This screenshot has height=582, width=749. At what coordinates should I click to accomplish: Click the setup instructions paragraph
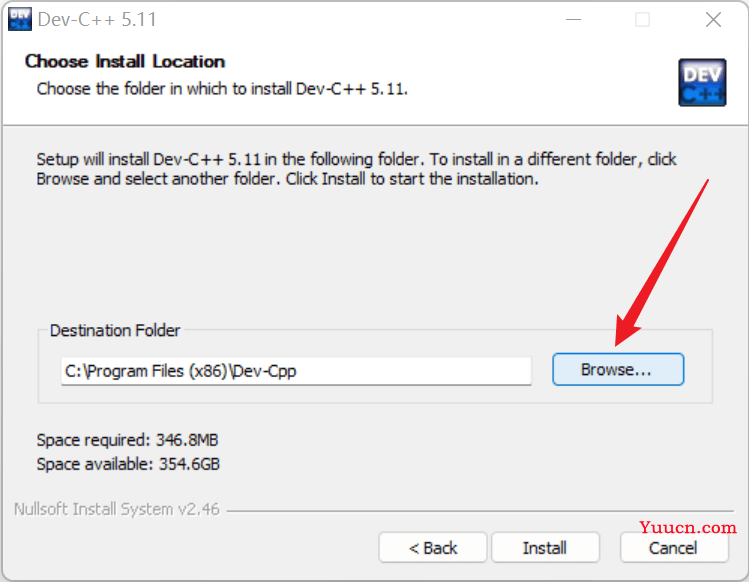coord(356,169)
